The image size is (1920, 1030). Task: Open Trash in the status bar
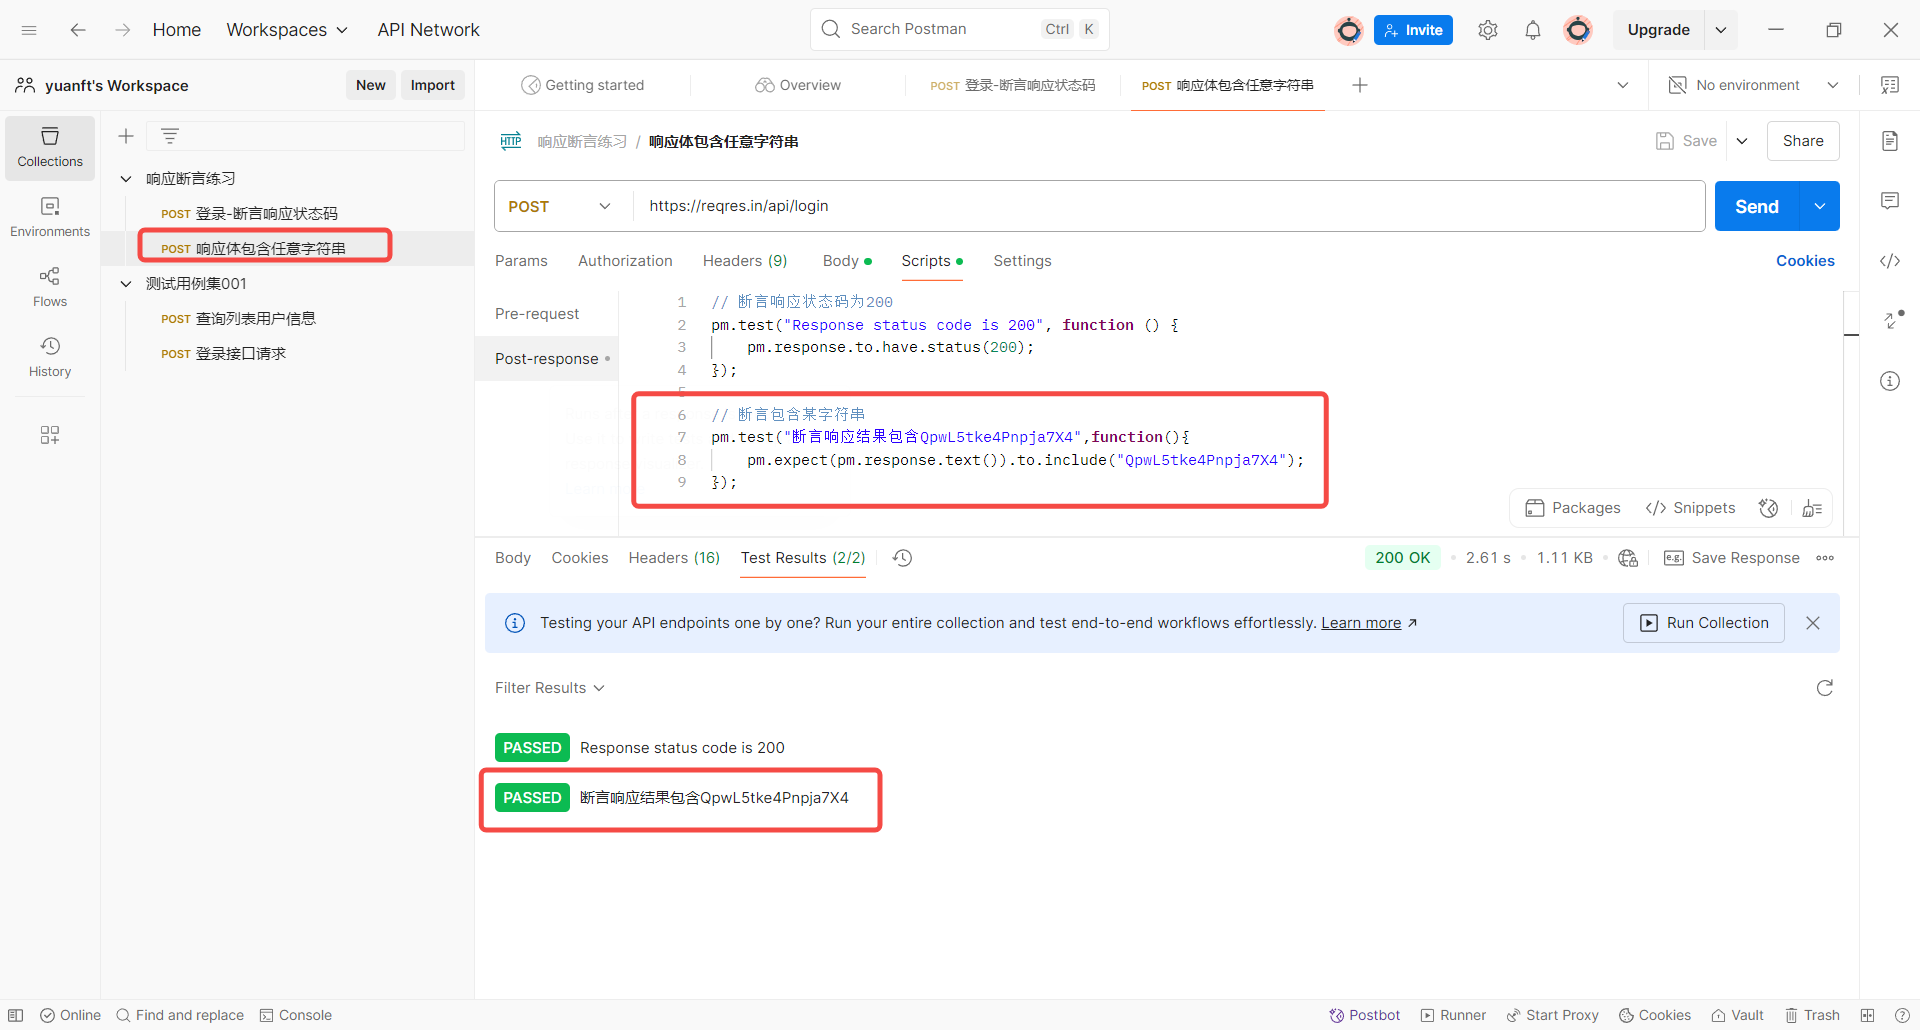point(1812,1015)
